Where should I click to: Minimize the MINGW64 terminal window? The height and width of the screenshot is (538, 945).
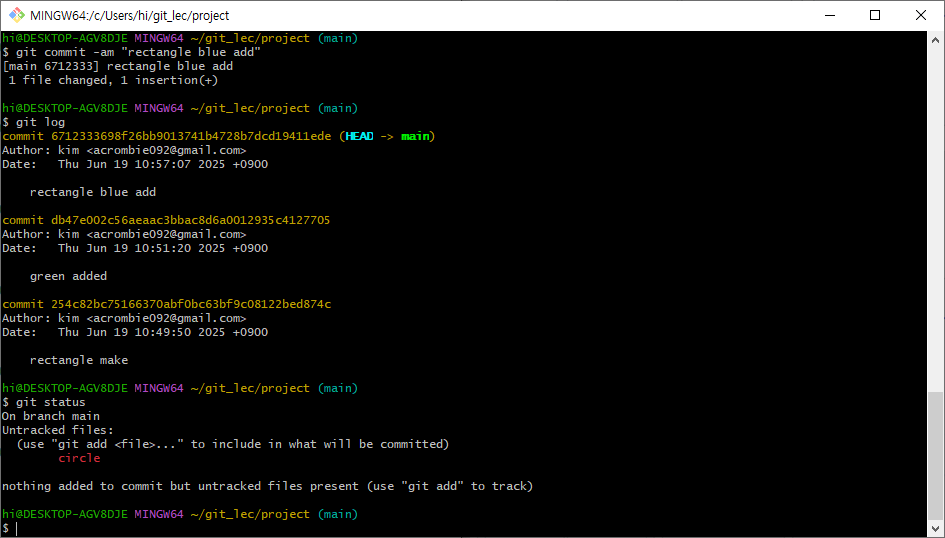tap(829, 15)
